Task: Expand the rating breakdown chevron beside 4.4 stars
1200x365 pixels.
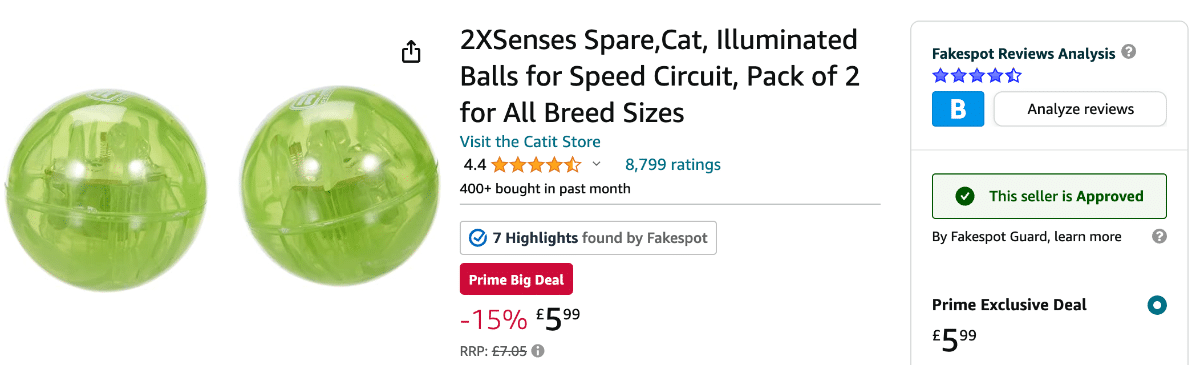Action: (x=597, y=165)
